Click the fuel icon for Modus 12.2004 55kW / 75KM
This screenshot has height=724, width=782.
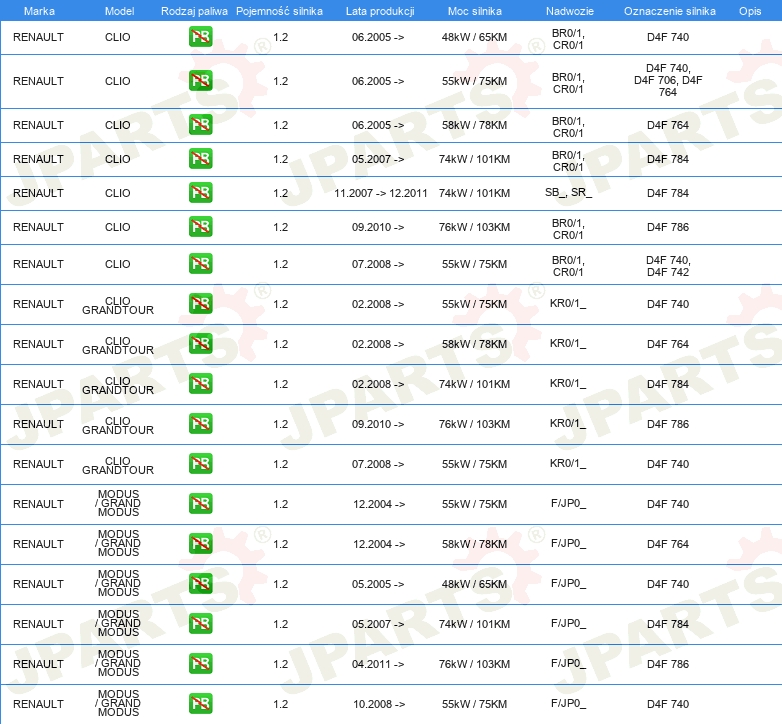(x=200, y=504)
